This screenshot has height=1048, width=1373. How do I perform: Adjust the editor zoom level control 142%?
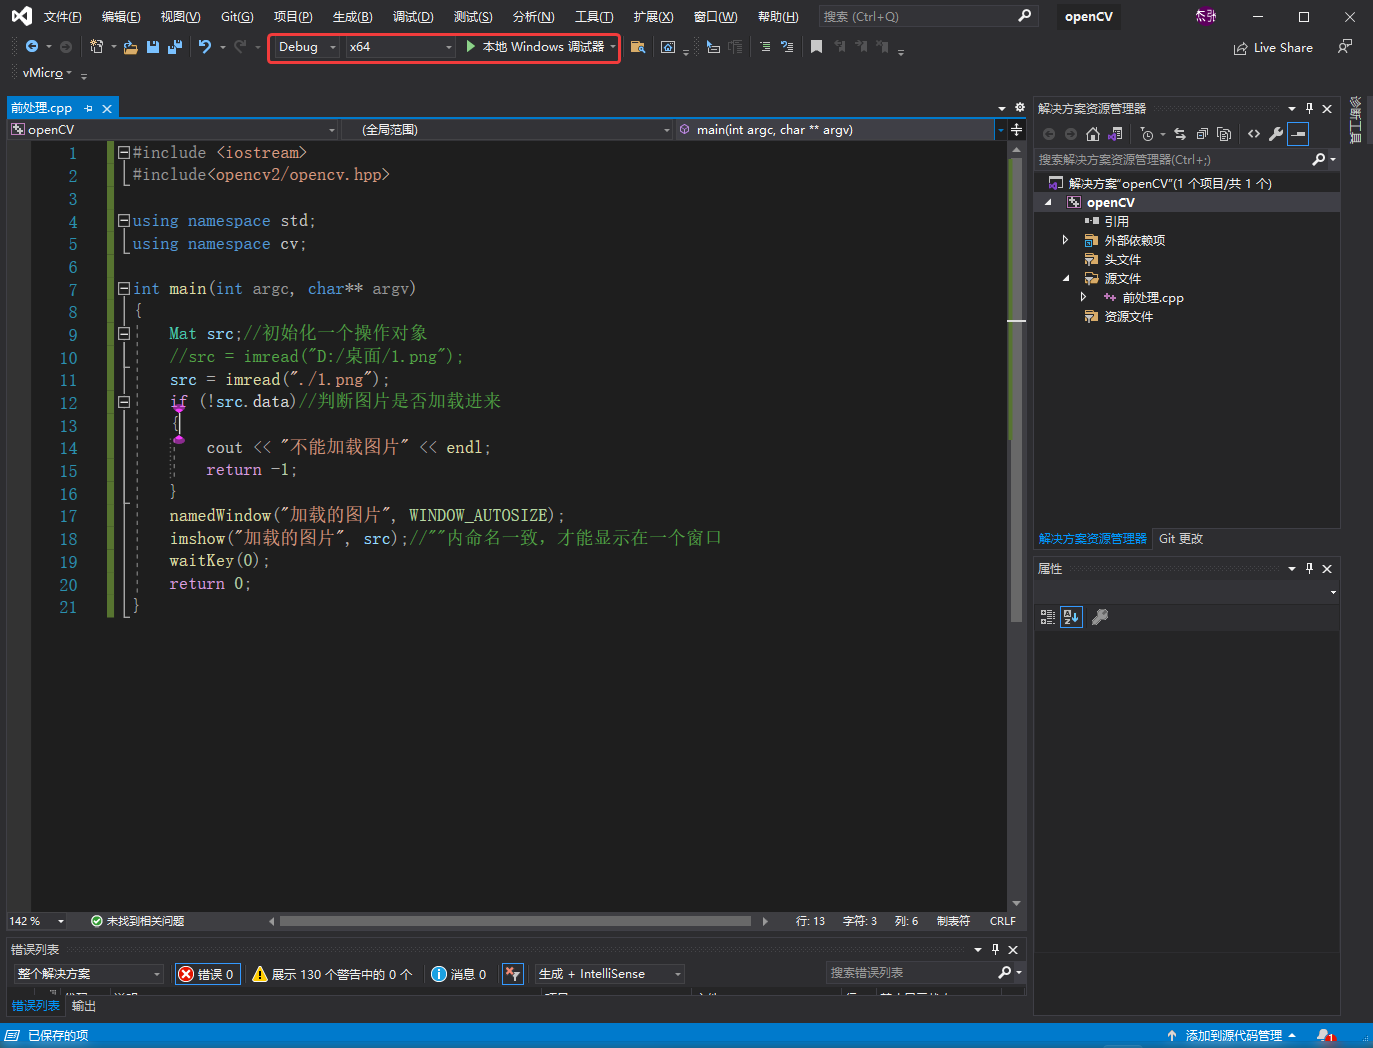35,920
